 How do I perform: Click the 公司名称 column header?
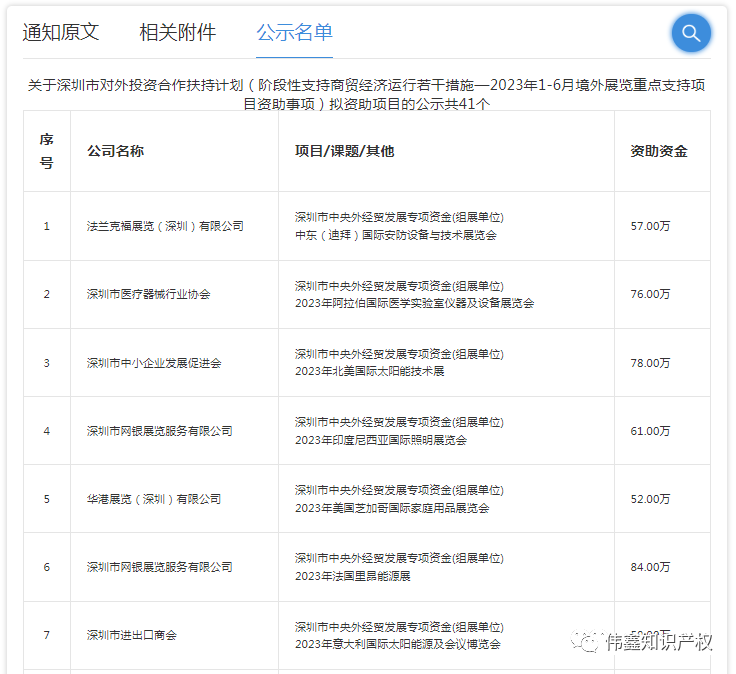[115, 151]
